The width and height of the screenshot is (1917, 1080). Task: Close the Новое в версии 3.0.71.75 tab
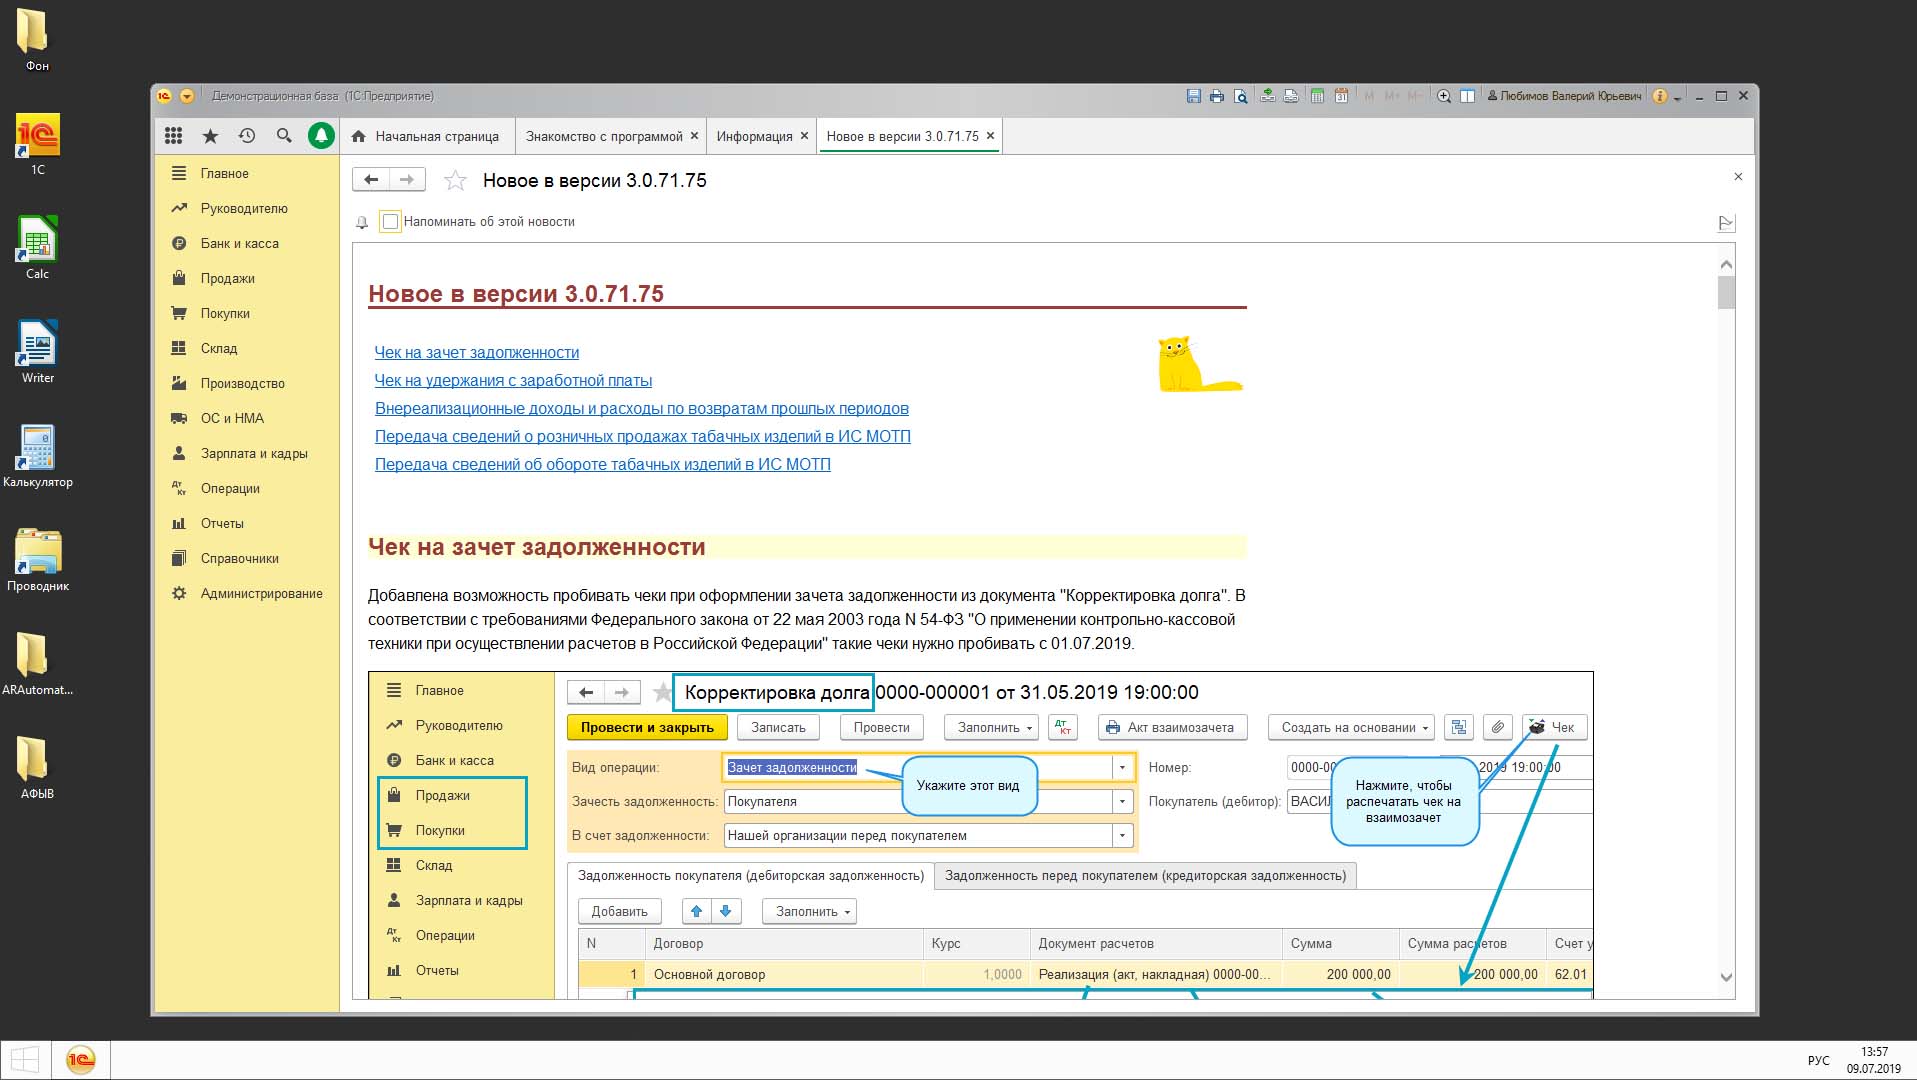point(990,136)
